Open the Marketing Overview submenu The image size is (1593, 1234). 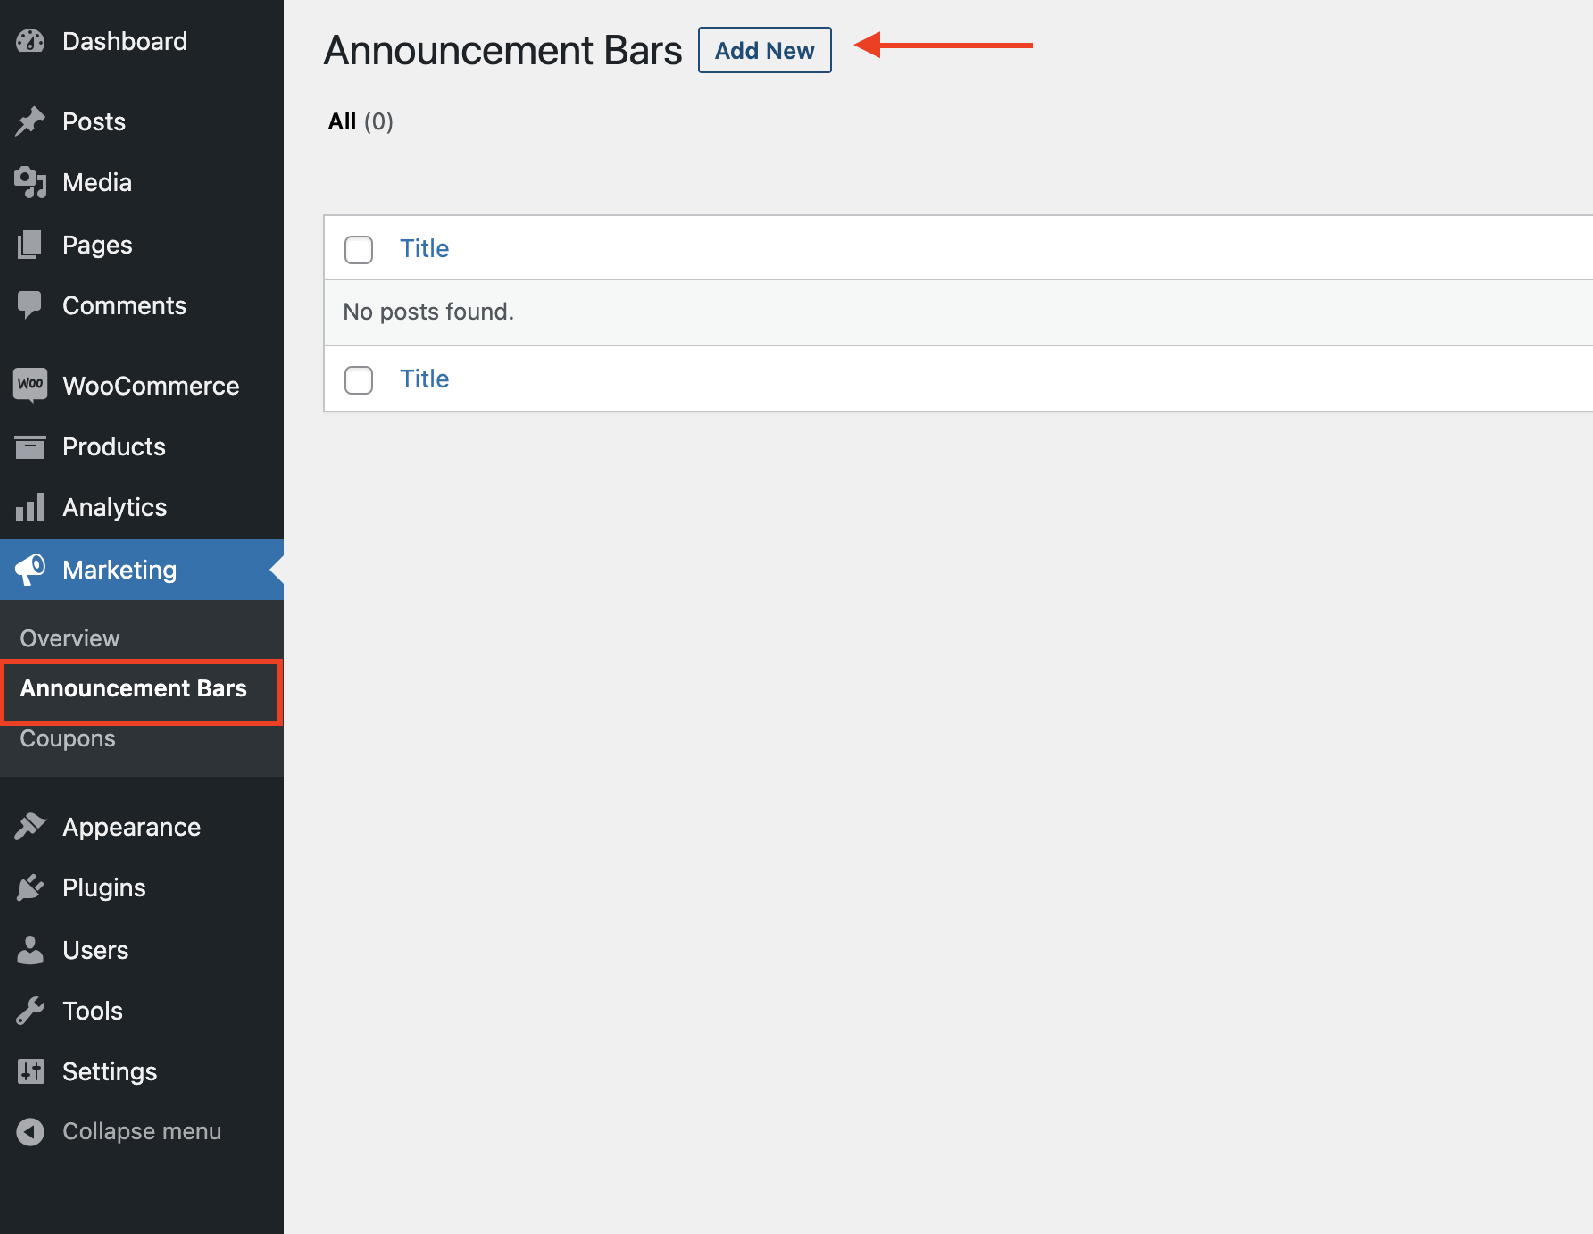pos(70,638)
